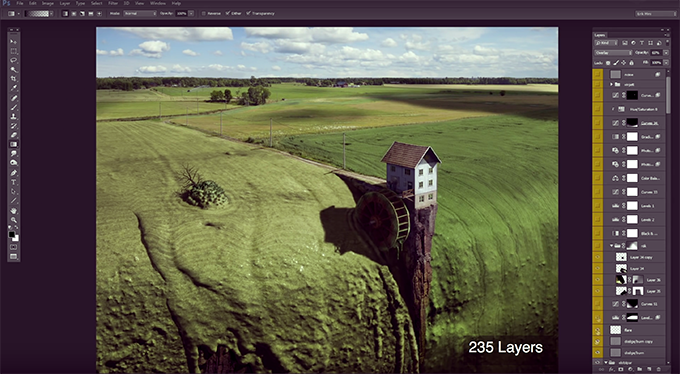This screenshot has width=680, height=374.
Task: Expand the collapsed group folder in Layers
Action: click(x=611, y=84)
